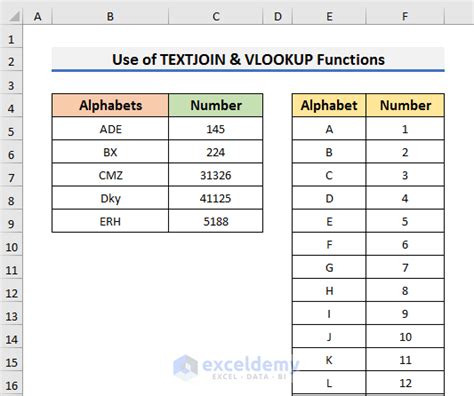This screenshot has height=396, width=474.
Task: Select lookup number 12 in column F
Action: 405,383
